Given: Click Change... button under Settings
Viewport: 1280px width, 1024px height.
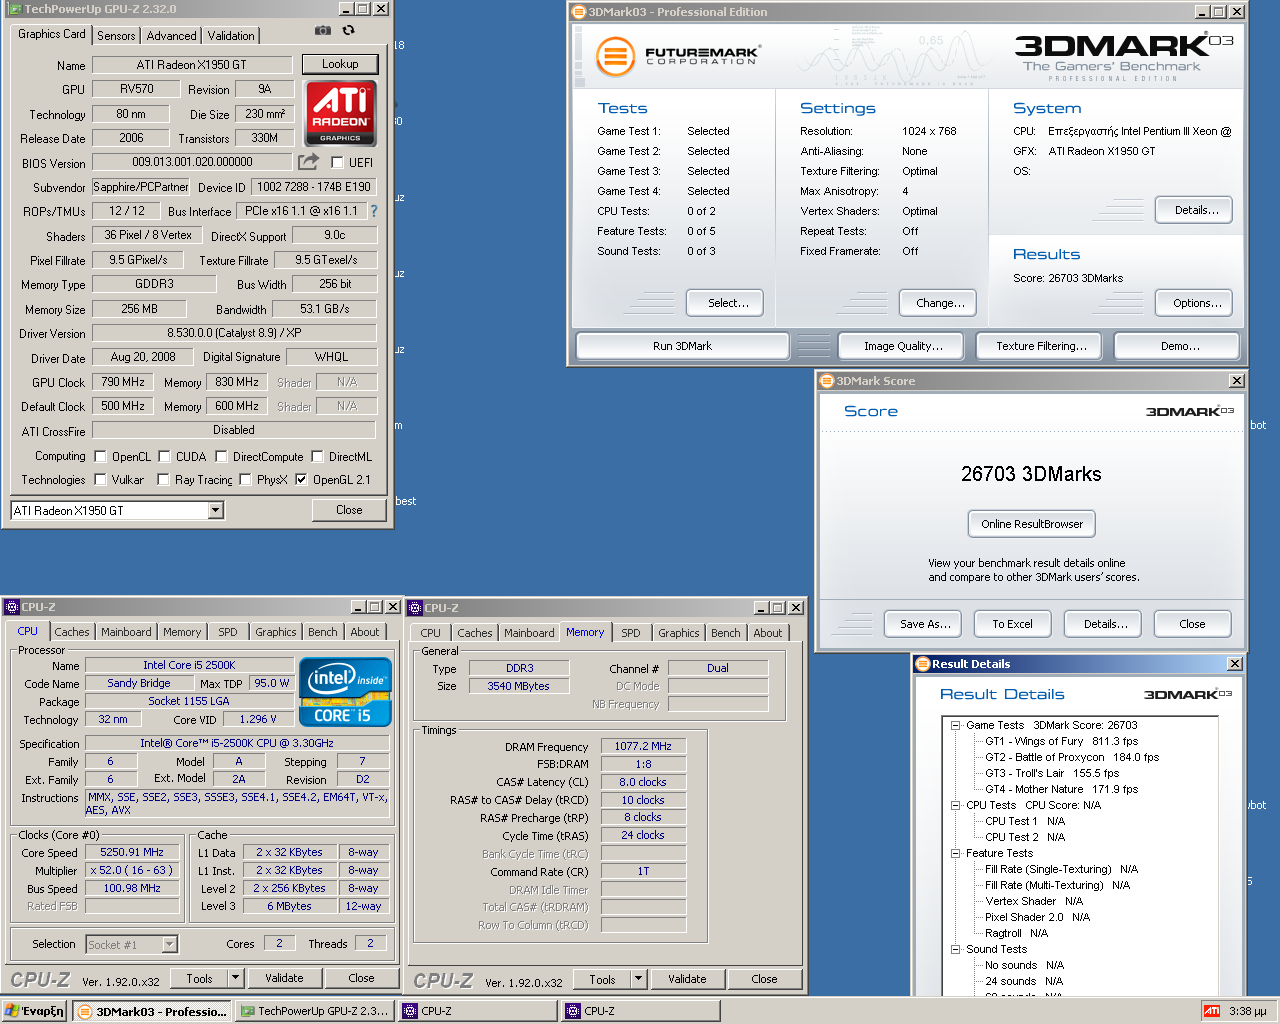Looking at the screenshot, I should [x=940, y=303].
